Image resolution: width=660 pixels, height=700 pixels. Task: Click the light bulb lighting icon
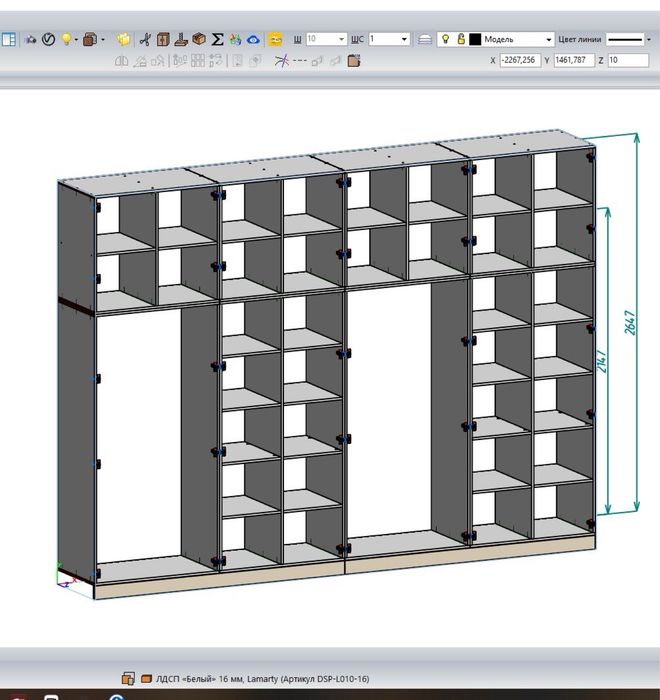[x=66, y=39]
